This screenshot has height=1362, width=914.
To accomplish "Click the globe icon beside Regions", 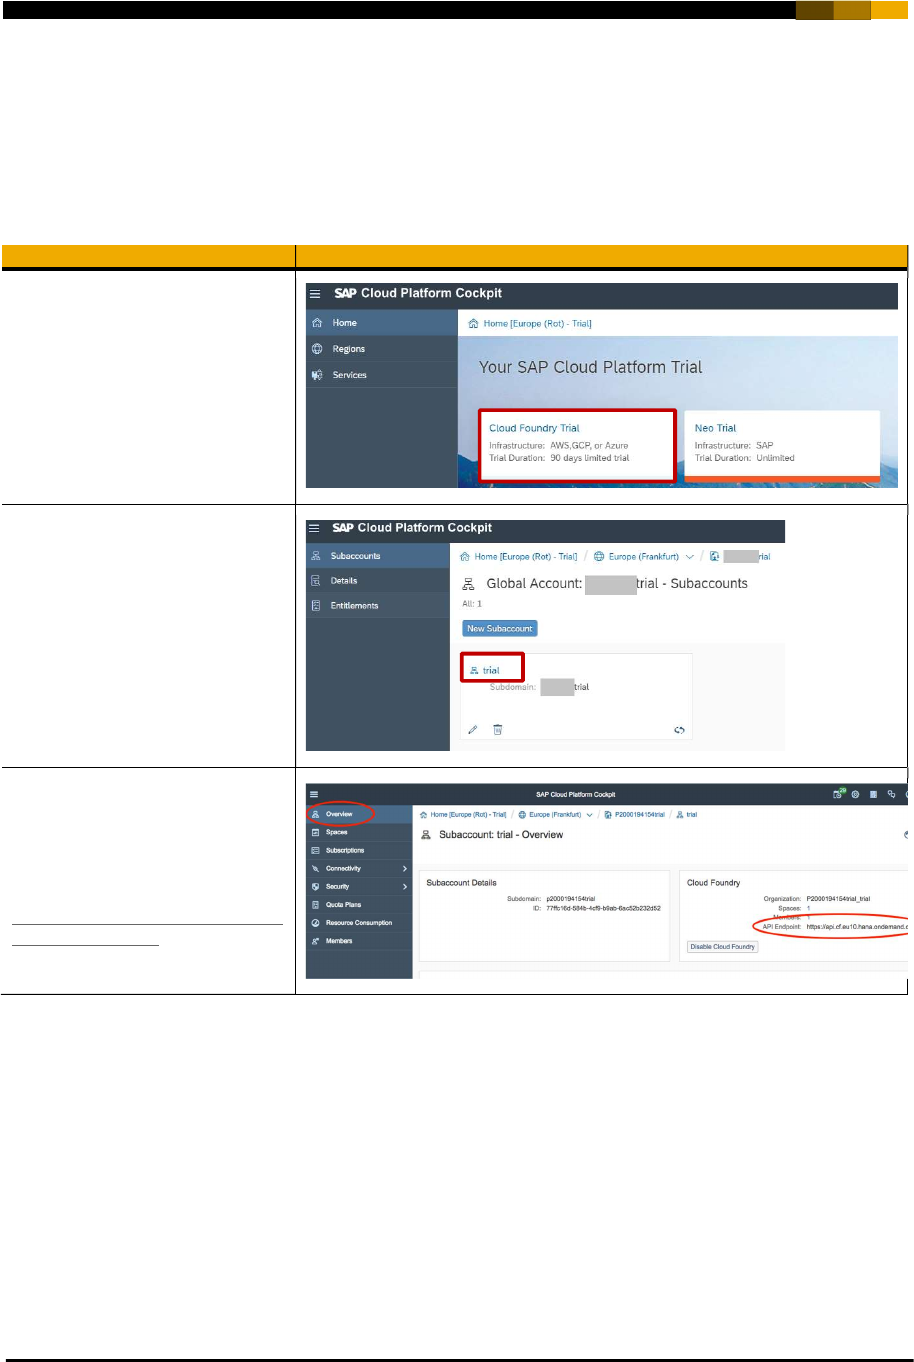I will pyautogui.click(x=317, y=349).
